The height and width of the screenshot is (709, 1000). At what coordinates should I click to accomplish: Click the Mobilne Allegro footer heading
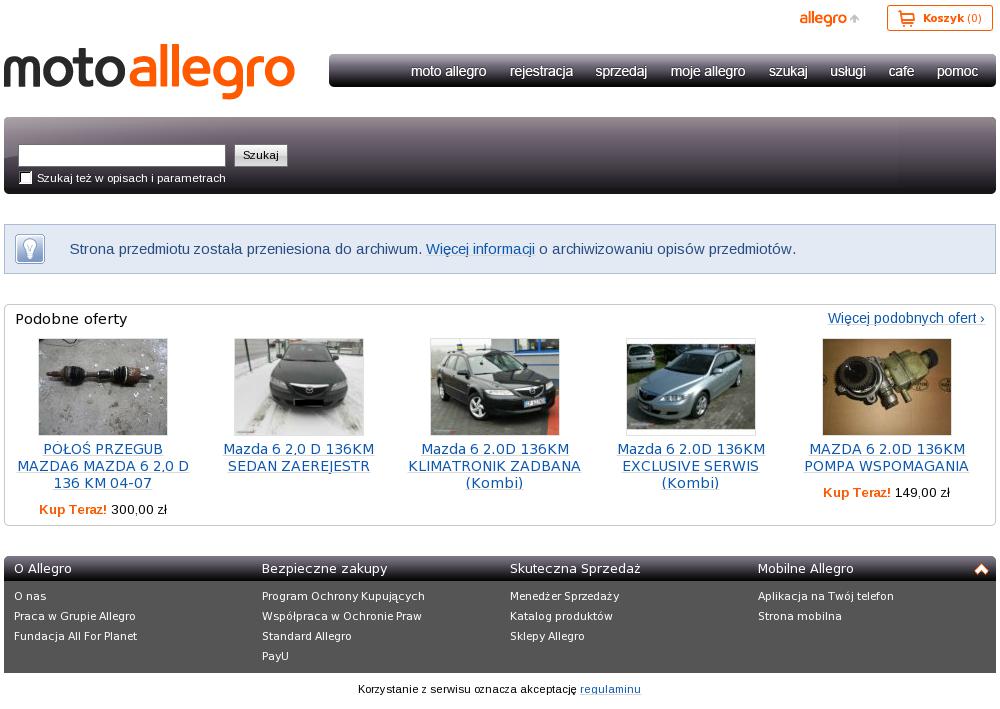805,568
